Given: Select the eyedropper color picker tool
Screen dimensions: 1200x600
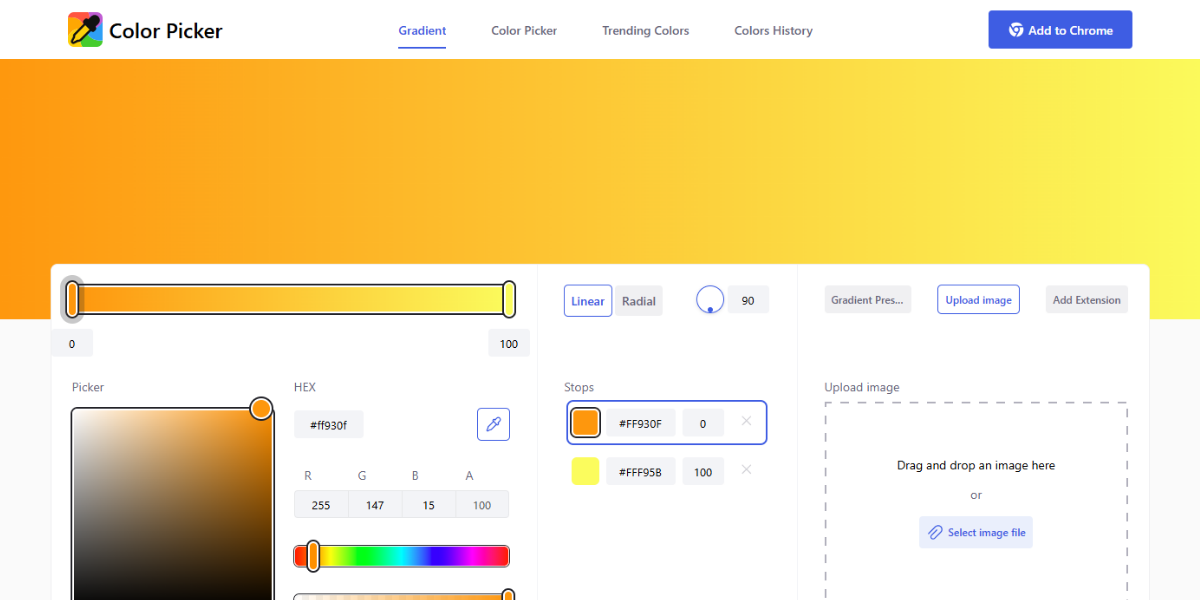Looking at the screenshot, I should pyautogui.click(x=493, y=424).
